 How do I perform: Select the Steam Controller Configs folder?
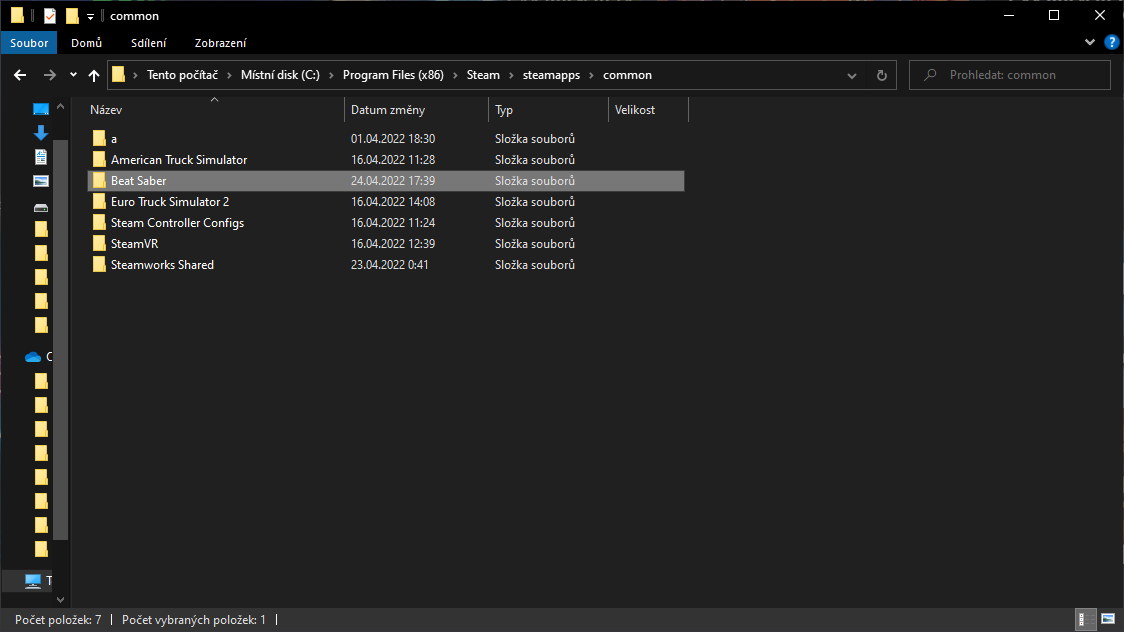pos(386,223)
